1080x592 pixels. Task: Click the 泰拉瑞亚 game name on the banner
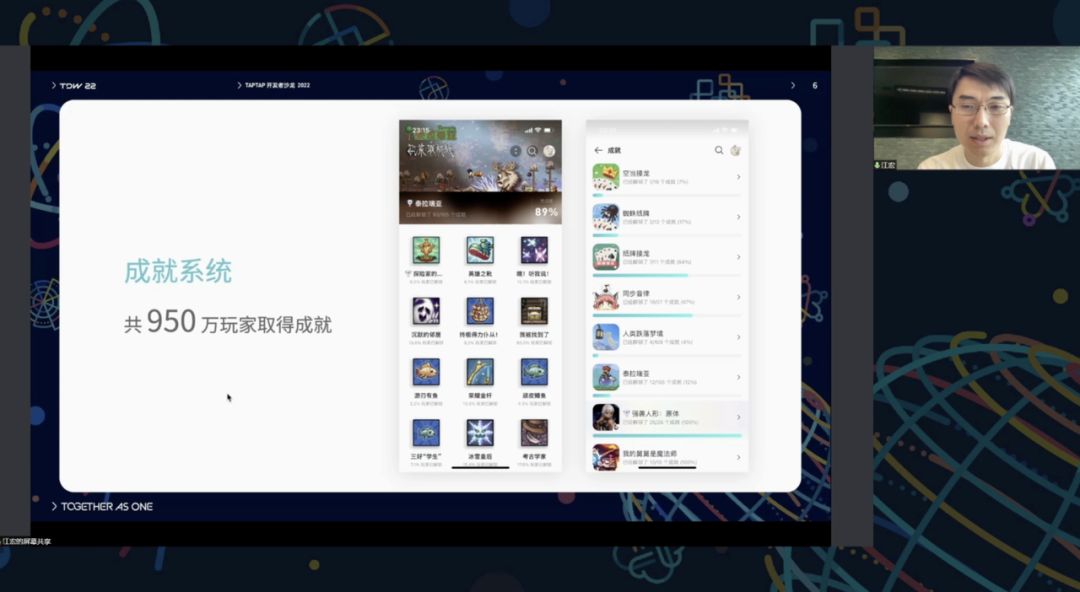[x=428, y=203]
